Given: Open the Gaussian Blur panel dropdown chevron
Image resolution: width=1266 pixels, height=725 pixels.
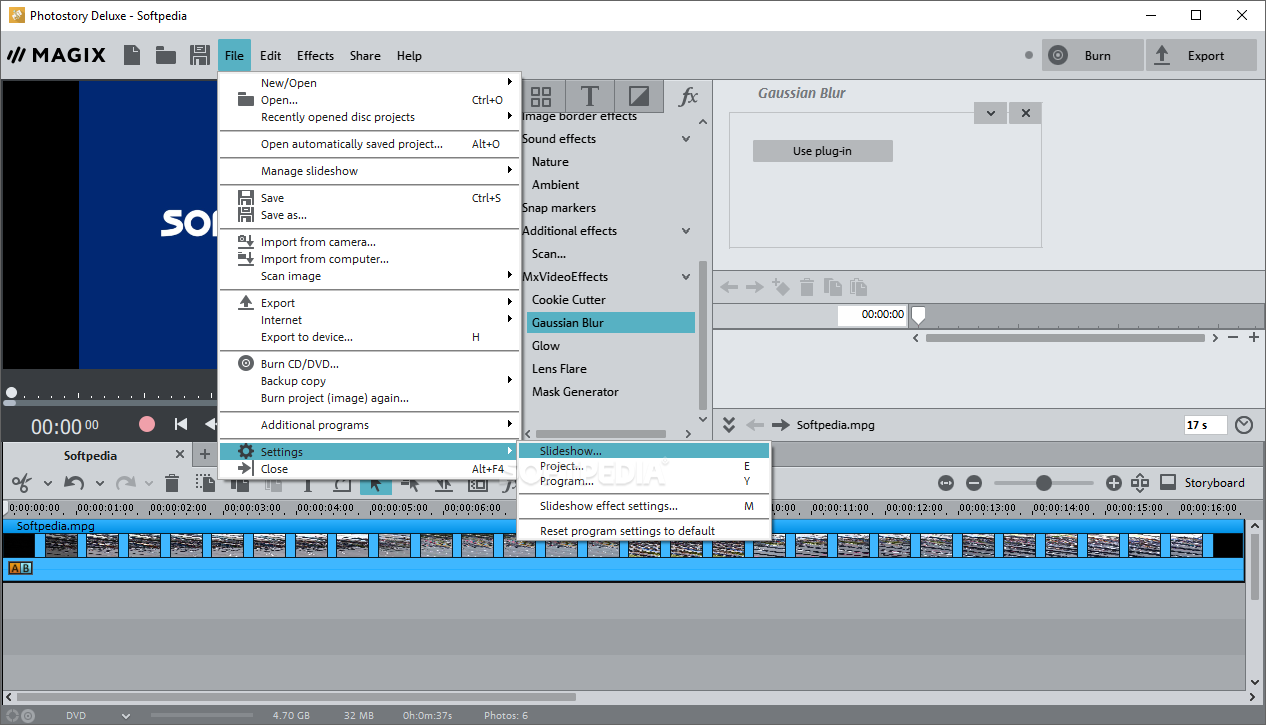Looking at the screenshot, I should click(x=990, y=113).
